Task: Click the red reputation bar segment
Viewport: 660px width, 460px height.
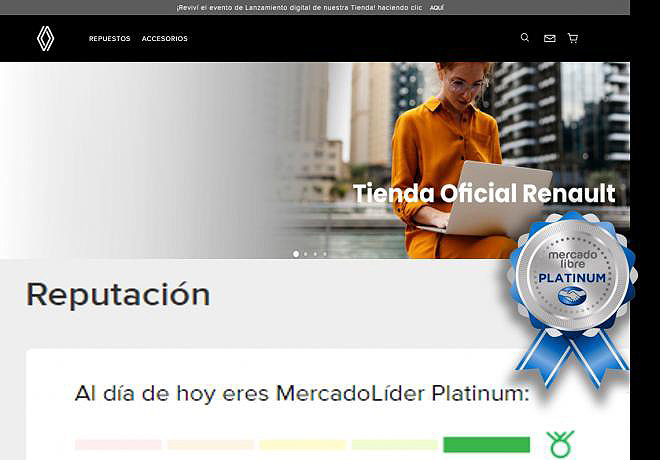Action: (x=118, y=444)
